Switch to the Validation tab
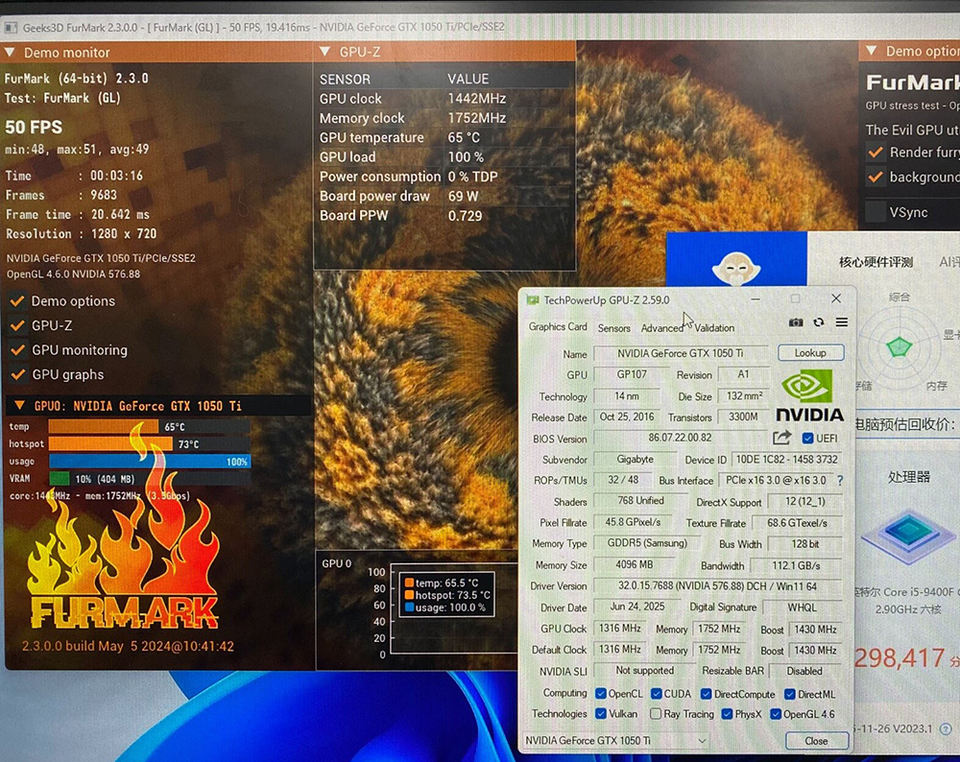This screenshot has width=960, height=762. (714, 328)
